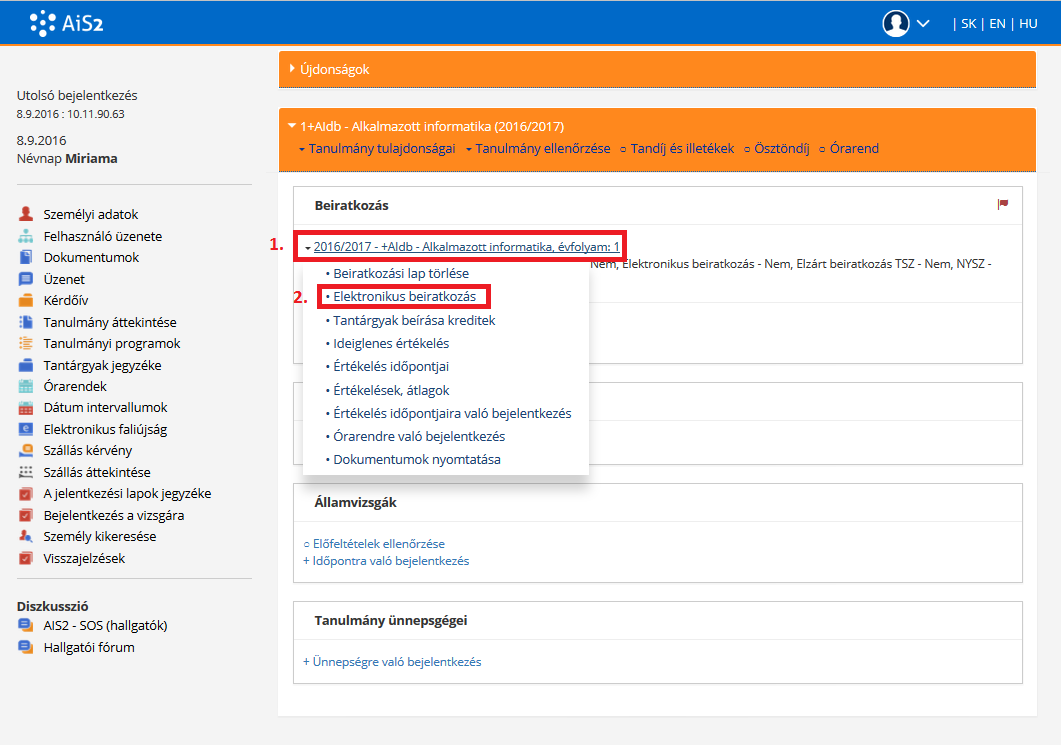Expand the Újdonságok panel

[x=329, y=69]
